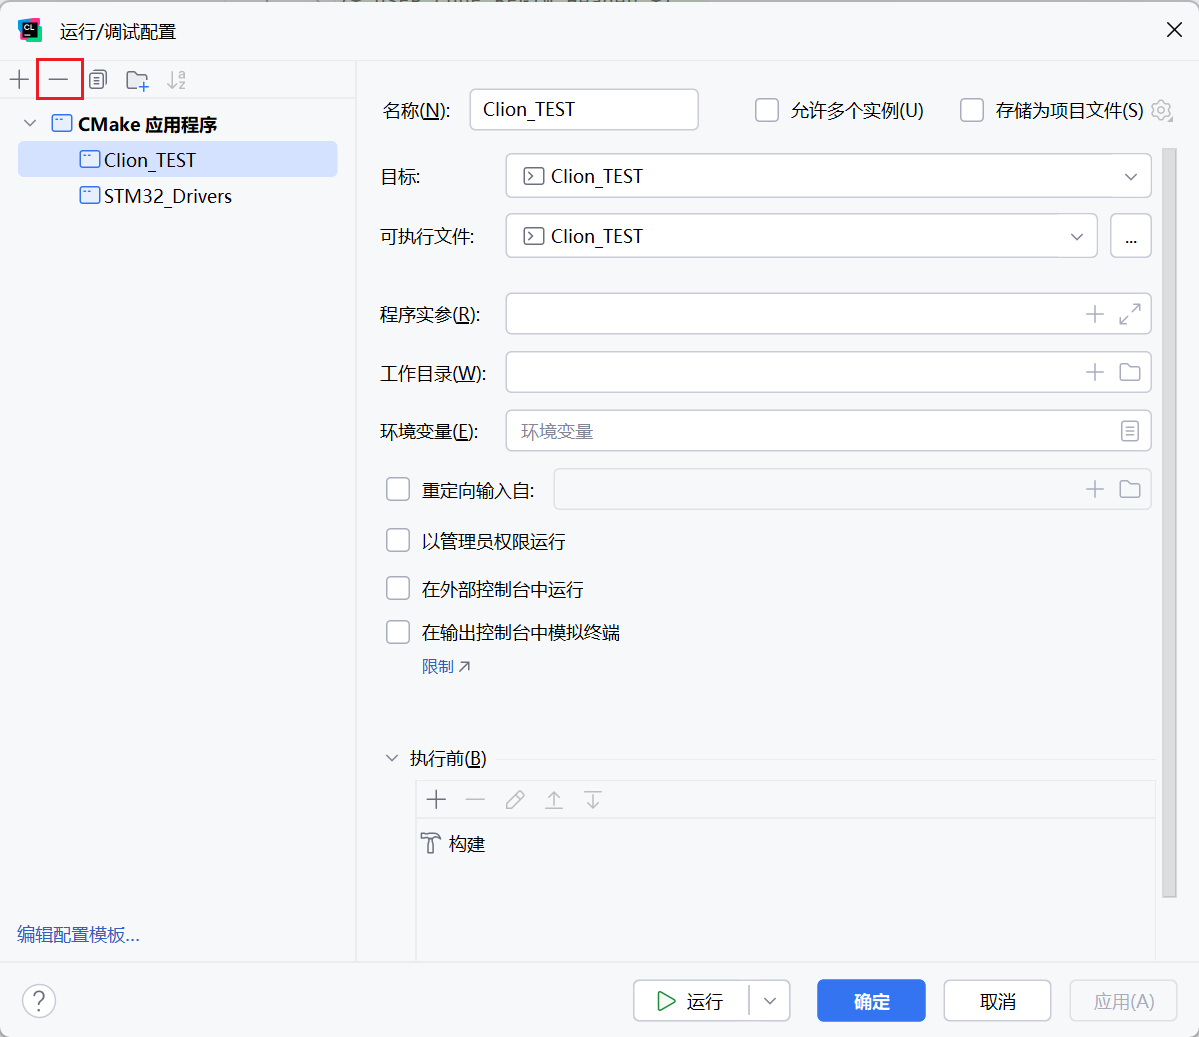1199x1037 pixels.
Task: Collapse the 执行前 section
Action: [392, 759]
